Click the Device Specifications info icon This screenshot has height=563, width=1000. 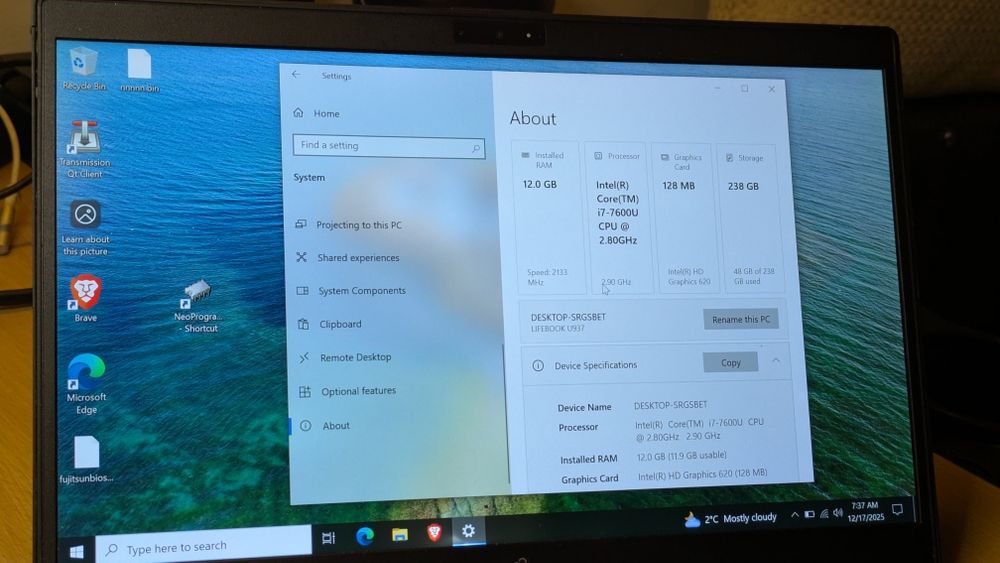tap(538, 365)
